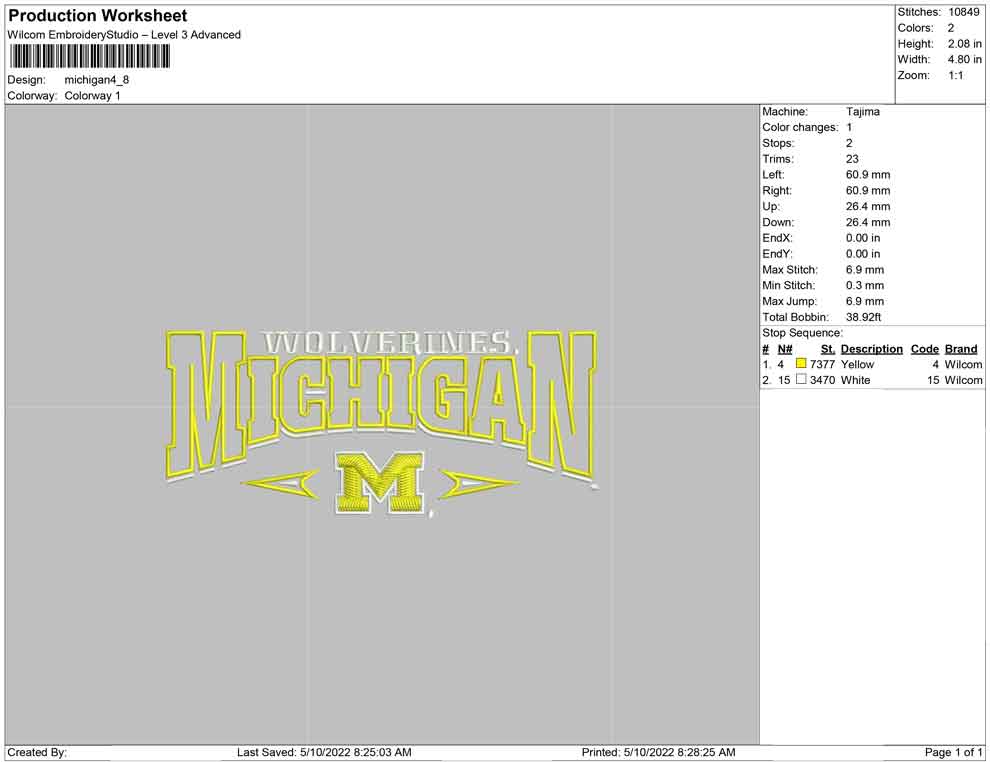The image size is (990, 762).
Task: Click the 'Description' column header
Action: (871, 349)
